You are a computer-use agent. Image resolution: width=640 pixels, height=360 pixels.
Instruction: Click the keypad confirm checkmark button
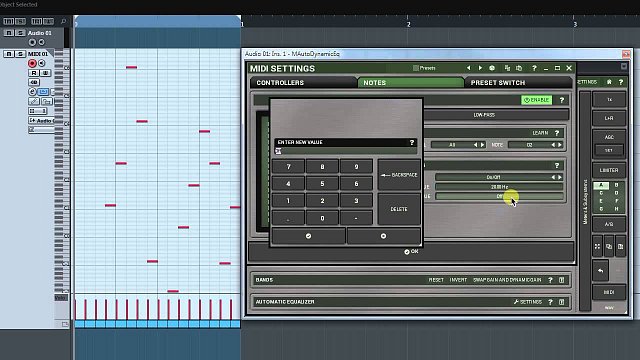pos(309,236)
